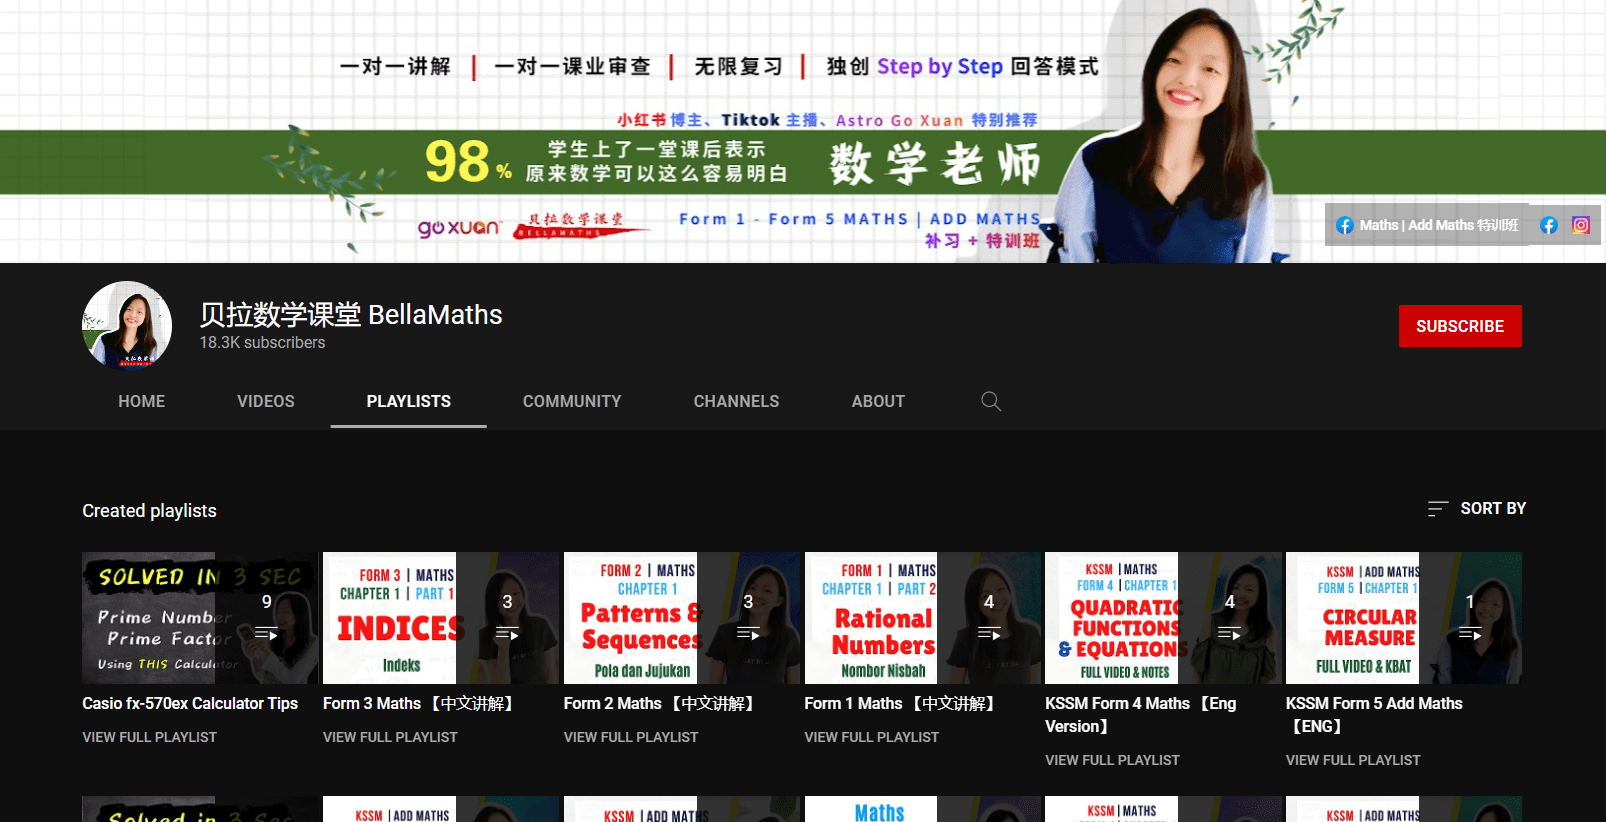Open the Quadratic Functions & Equations thumbnail

[1163, 618]
